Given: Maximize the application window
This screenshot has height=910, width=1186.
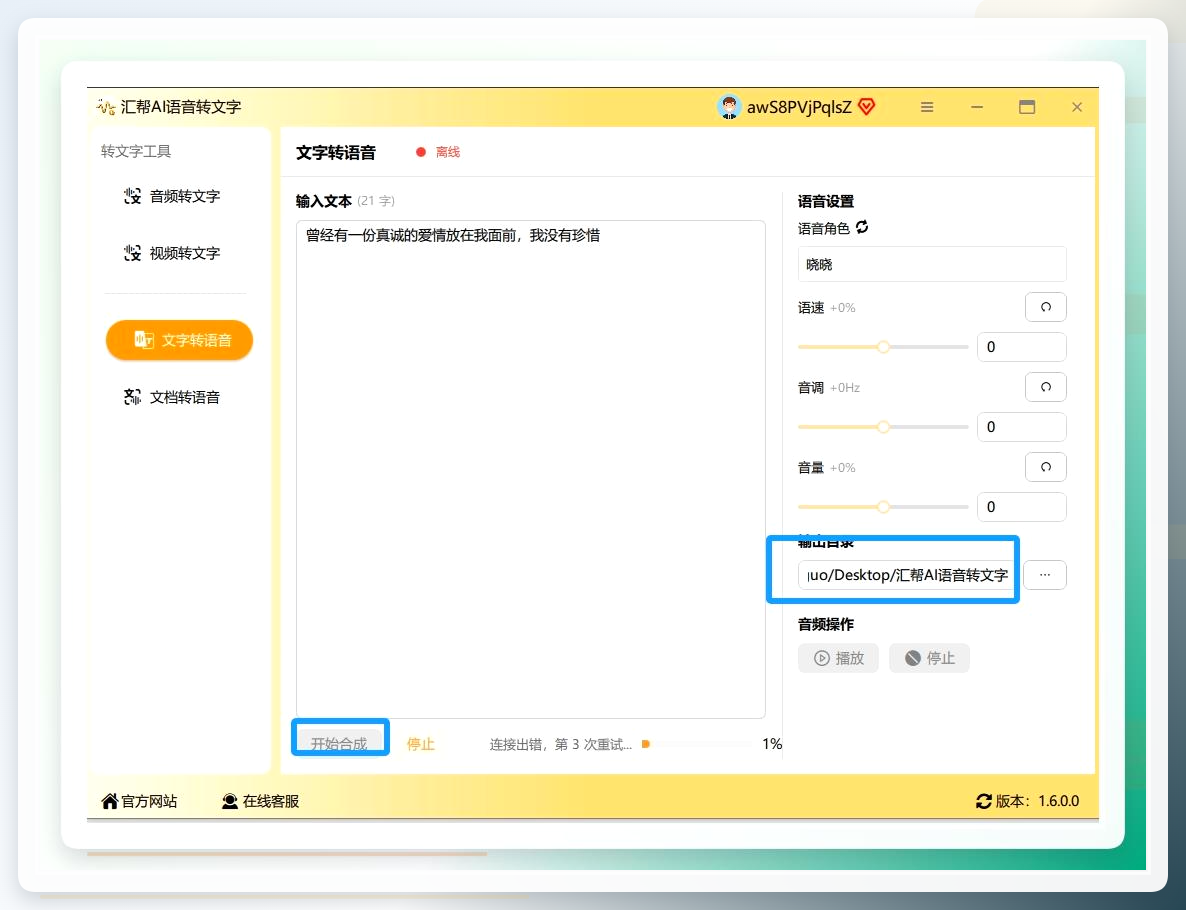Looking at the screenshot, I should click(x=1026, y=107).
